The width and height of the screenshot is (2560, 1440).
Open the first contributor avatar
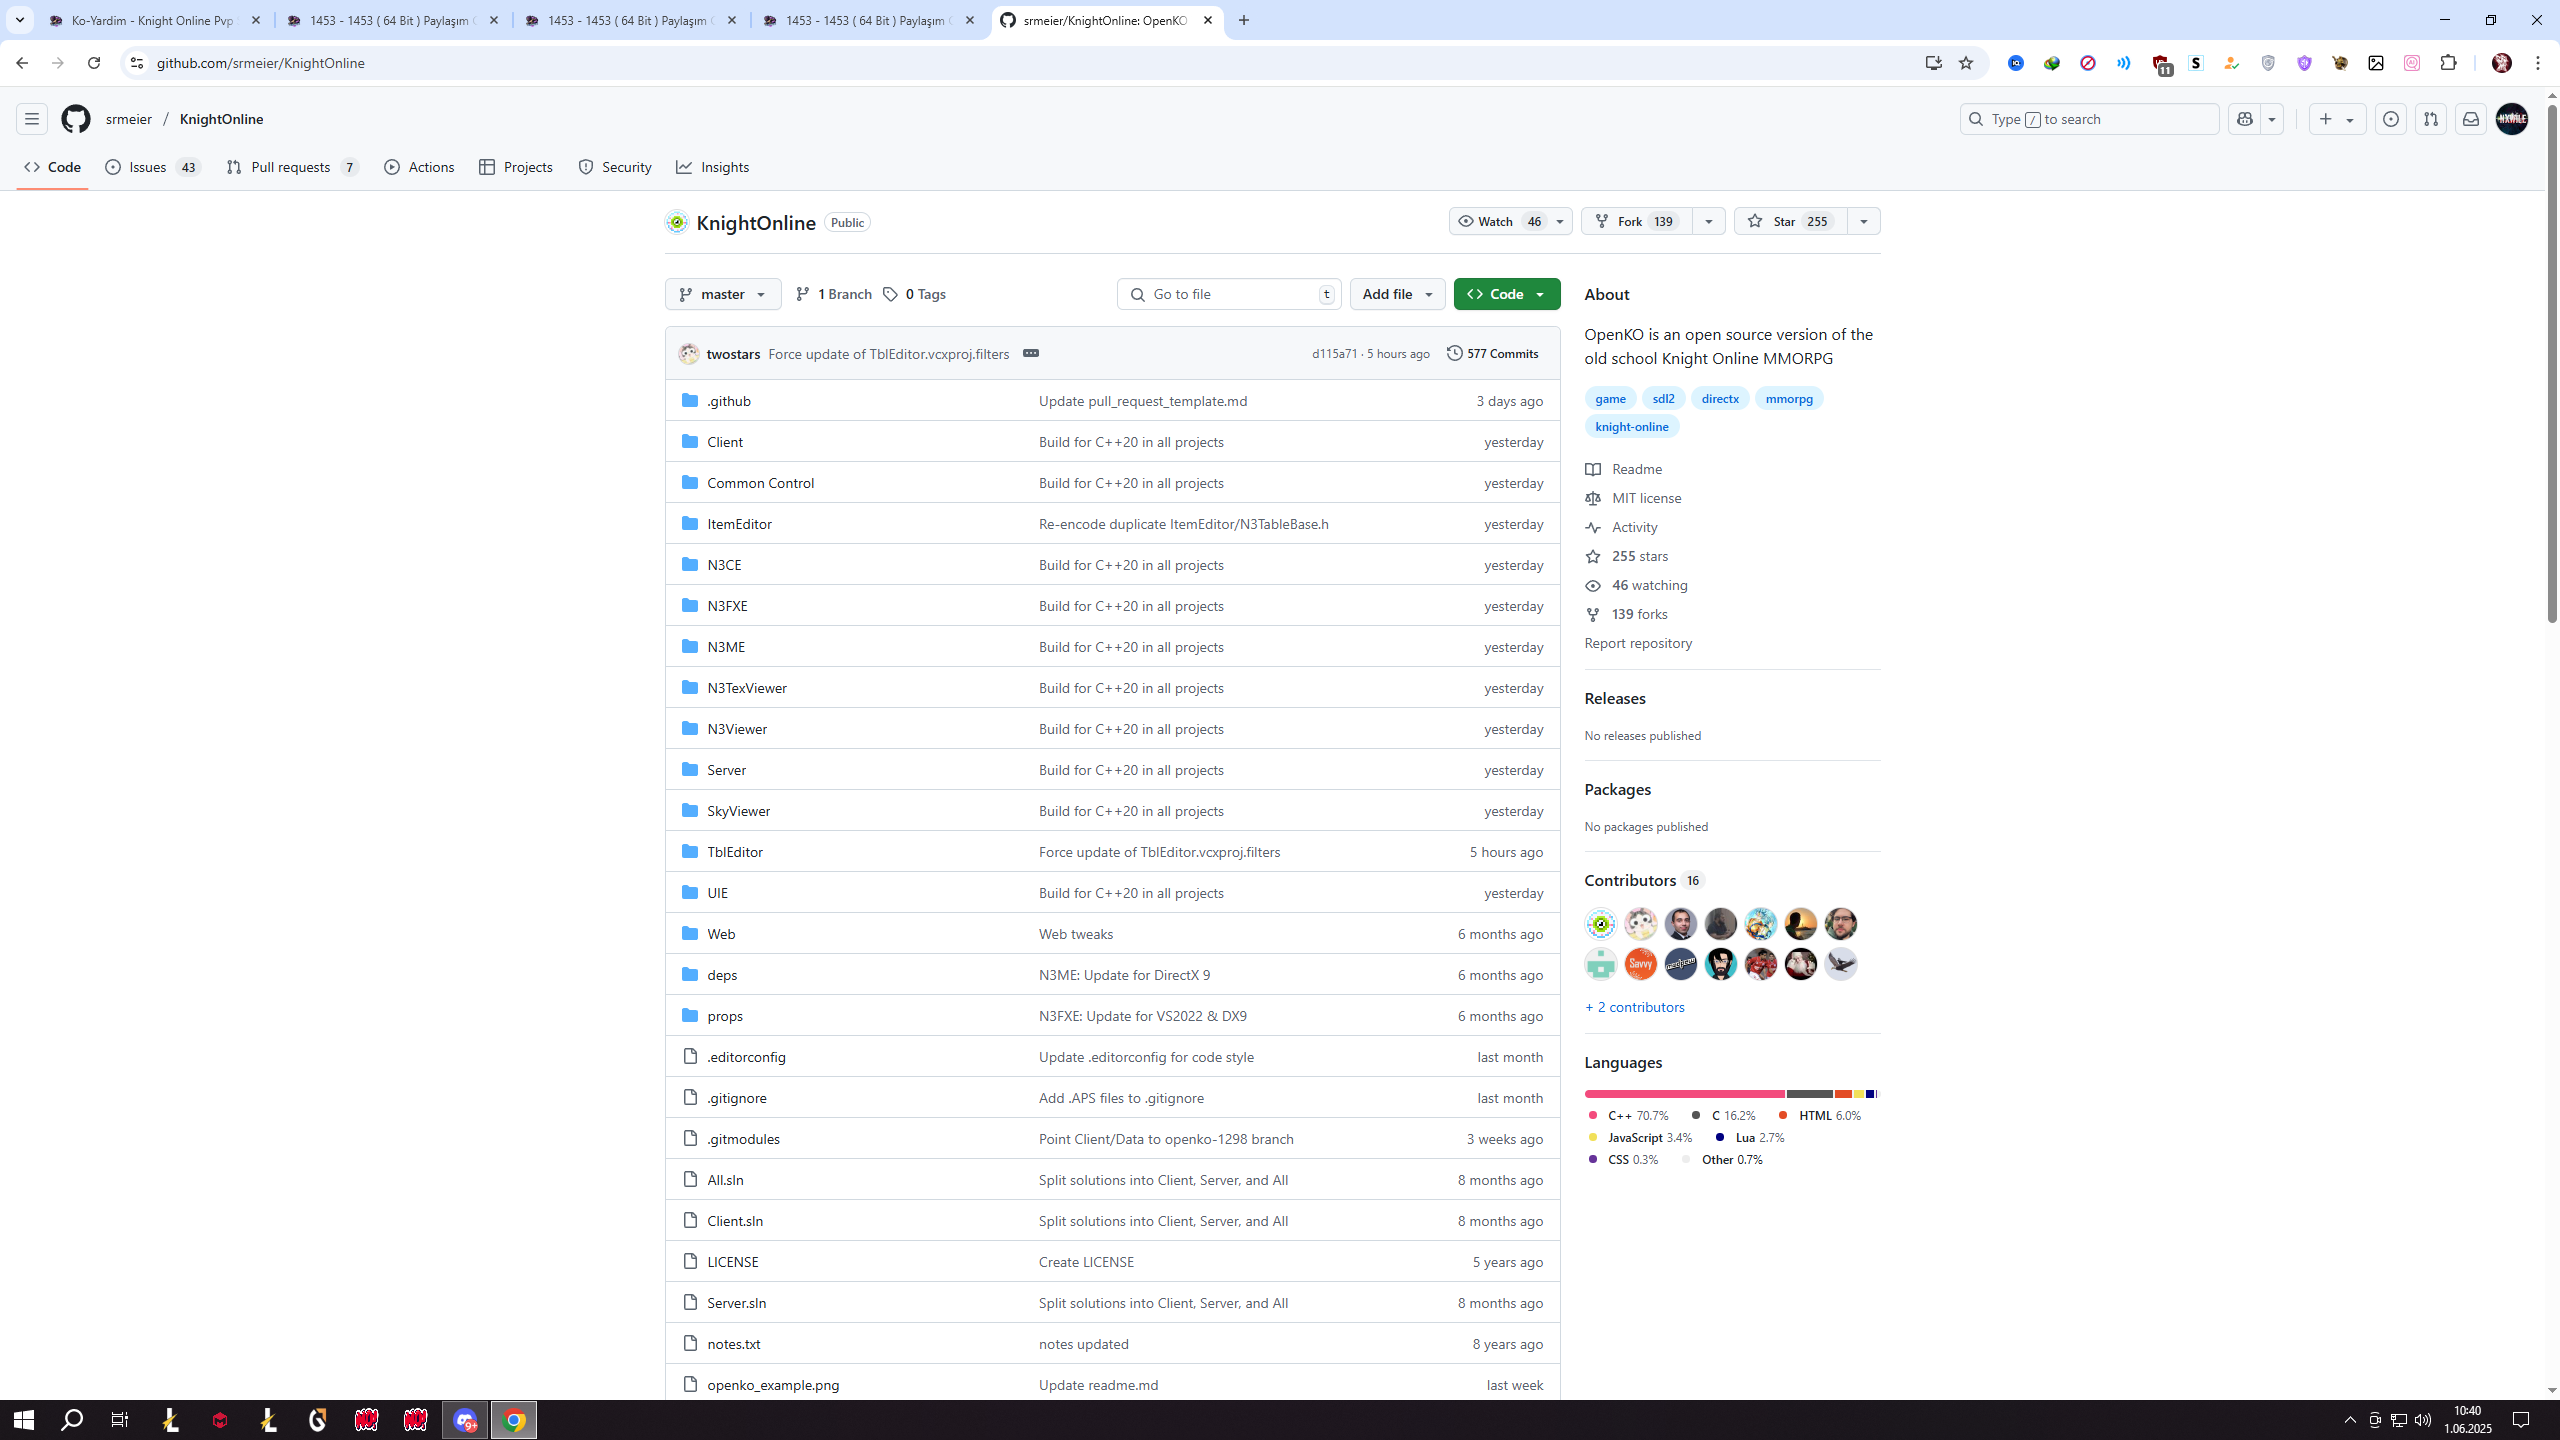[x=1600, y=924]
